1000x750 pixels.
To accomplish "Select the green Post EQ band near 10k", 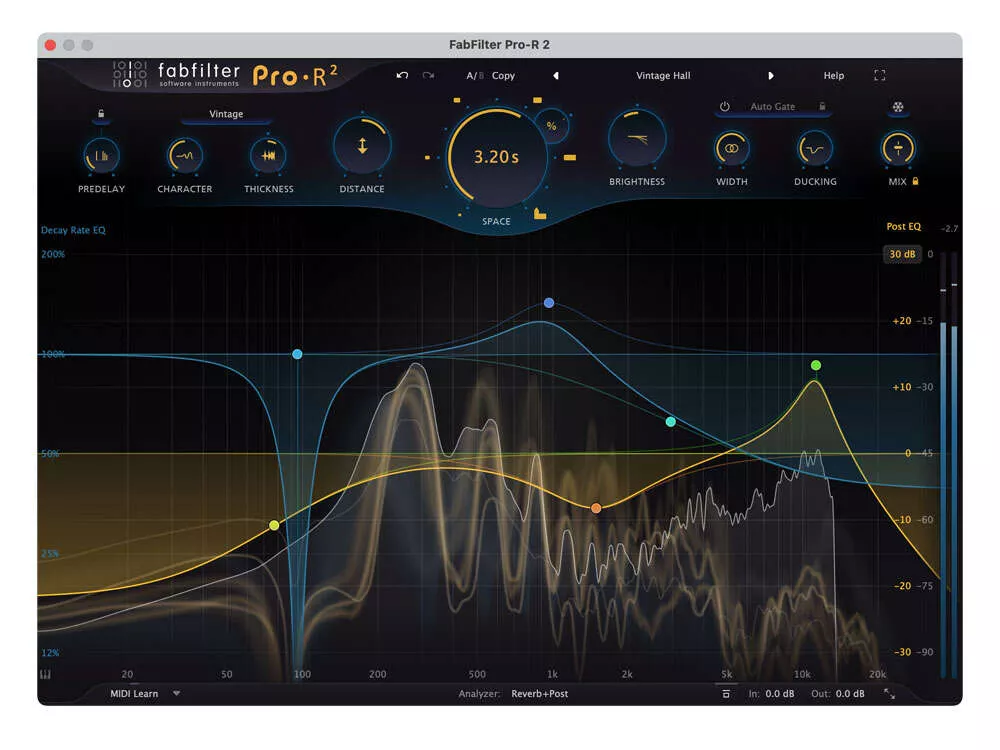I will (816, 365).
